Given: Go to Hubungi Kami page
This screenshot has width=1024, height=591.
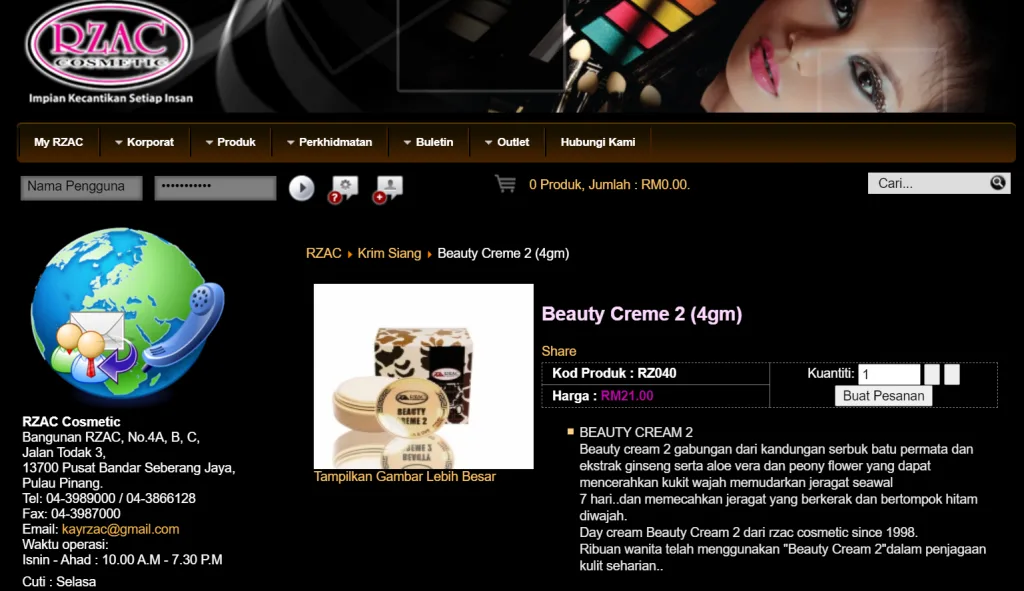Looking at the screenshot, I should (x=598, y=142).
